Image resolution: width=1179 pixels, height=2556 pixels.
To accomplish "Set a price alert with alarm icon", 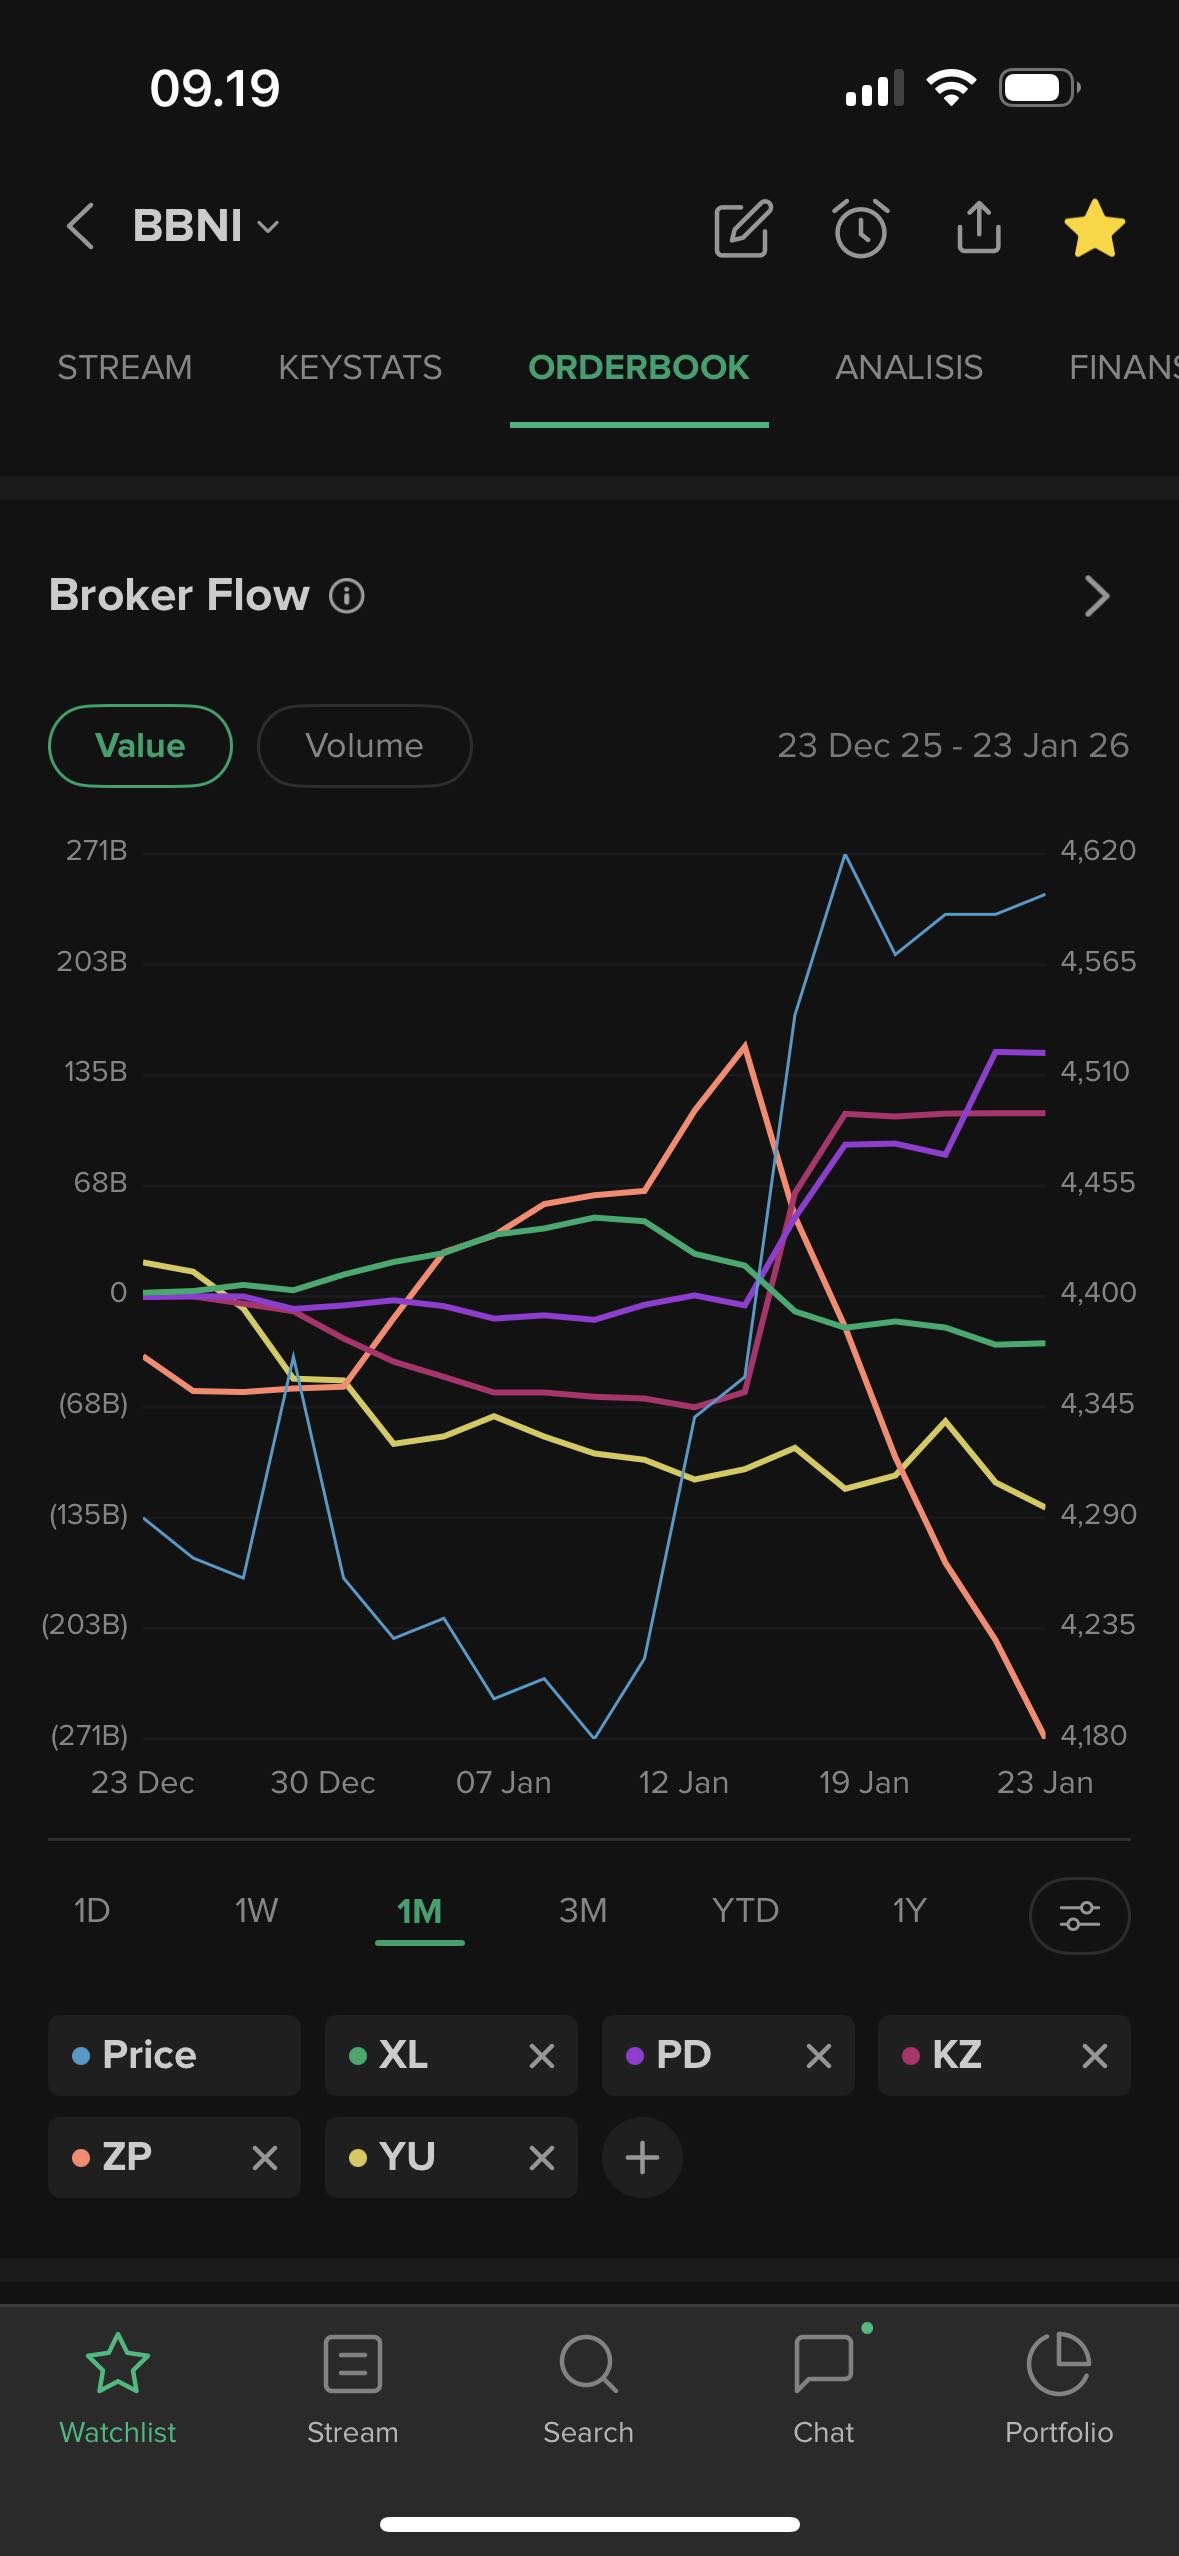I will click(860, 229).
